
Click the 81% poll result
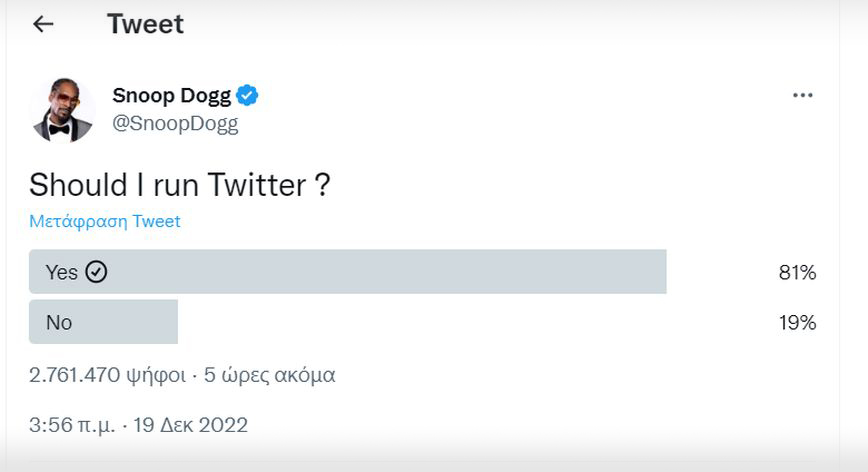click(x=797, y=272)
